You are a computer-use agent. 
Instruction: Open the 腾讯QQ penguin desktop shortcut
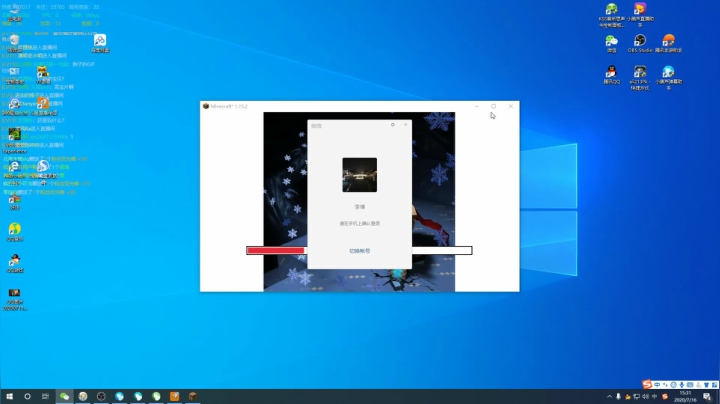pyautogui.click(x=611, y=75)
